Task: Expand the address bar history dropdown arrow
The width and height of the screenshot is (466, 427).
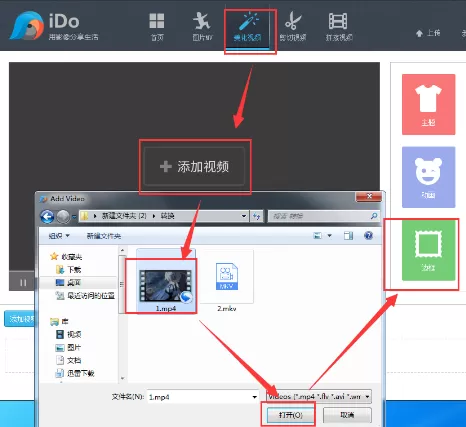Action: pos(244,216)
